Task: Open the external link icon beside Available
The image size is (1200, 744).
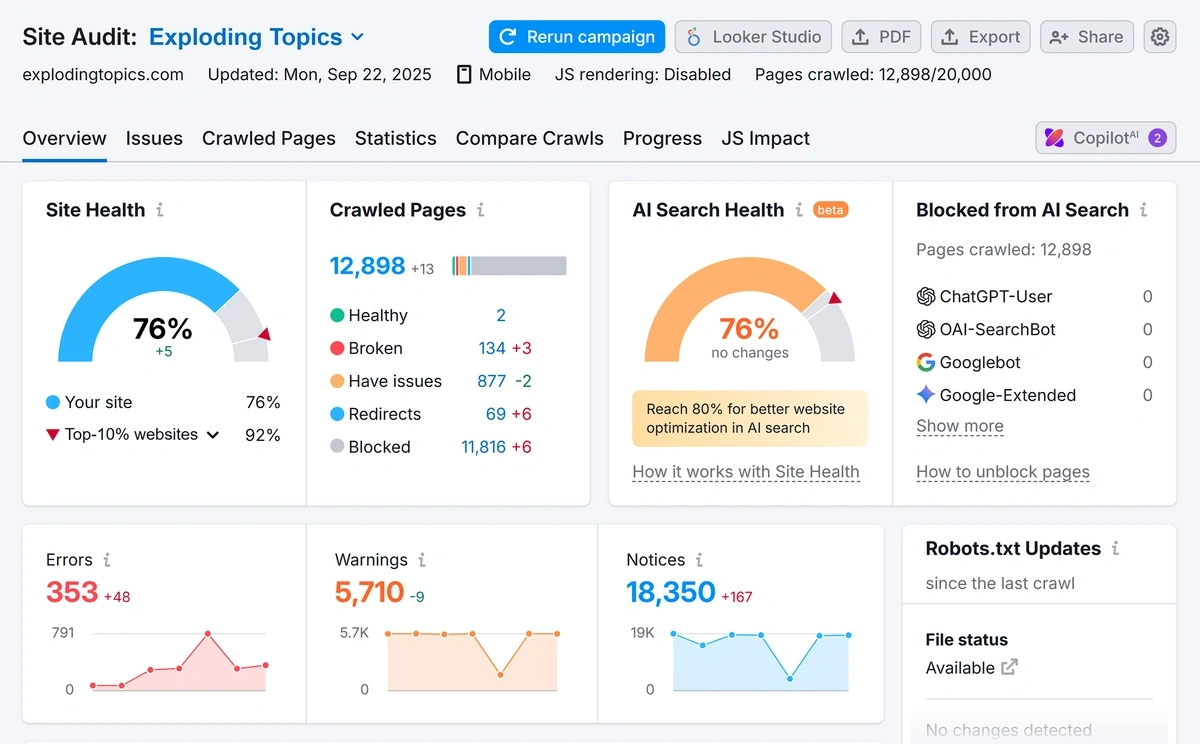Action: (x=1009, y=667)
